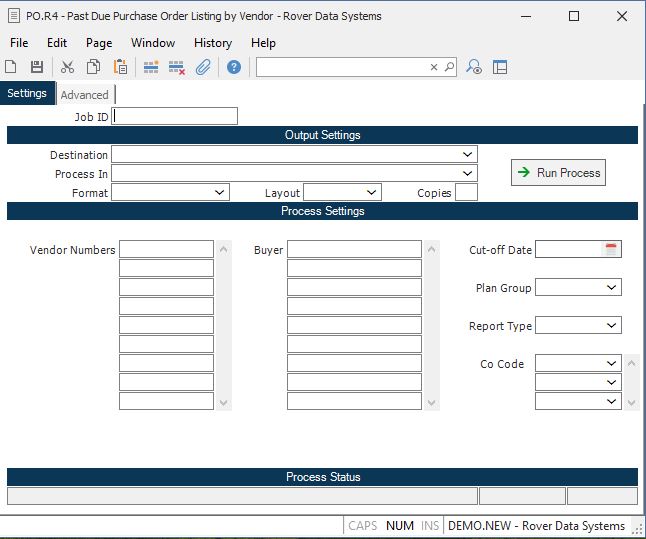
Task: Switch to the Advanced tab
Action: pos(84,95)
